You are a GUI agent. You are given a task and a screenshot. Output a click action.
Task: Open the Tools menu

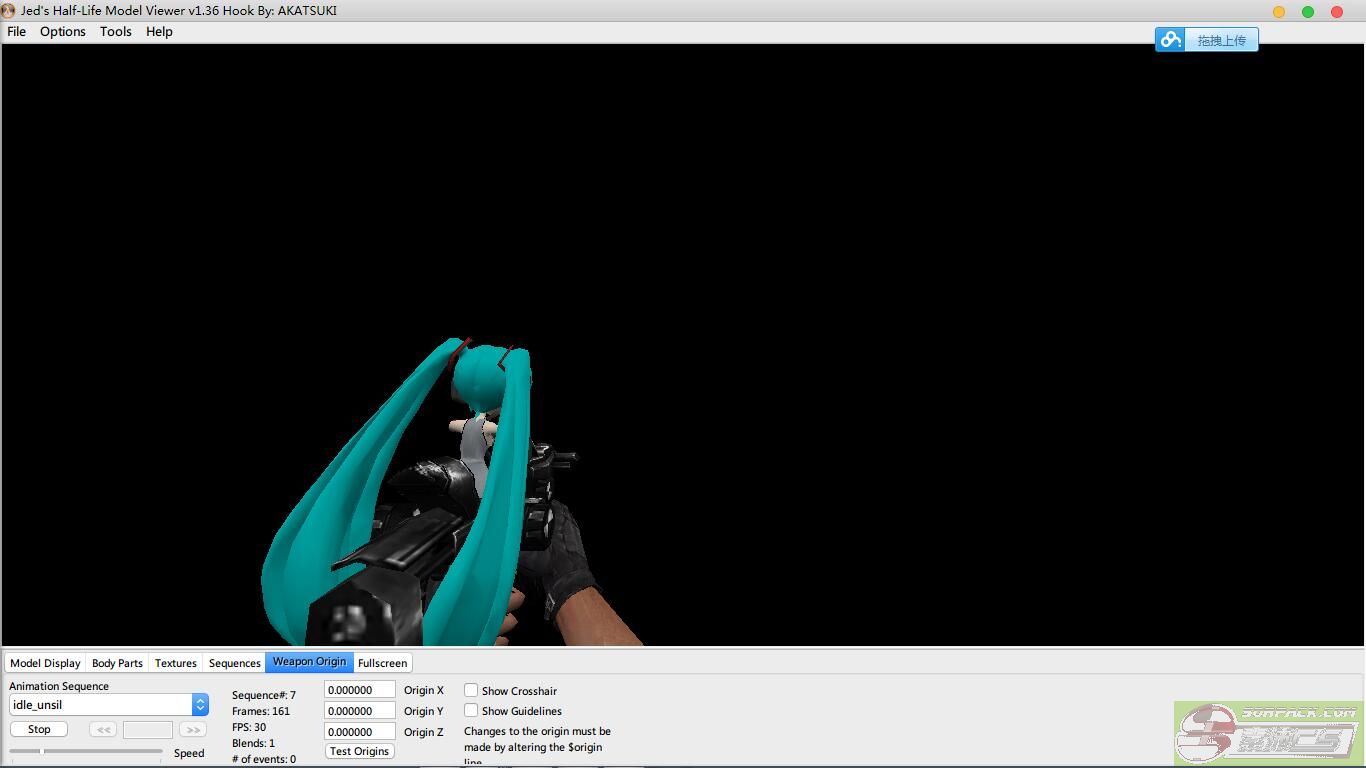point(115,32)
